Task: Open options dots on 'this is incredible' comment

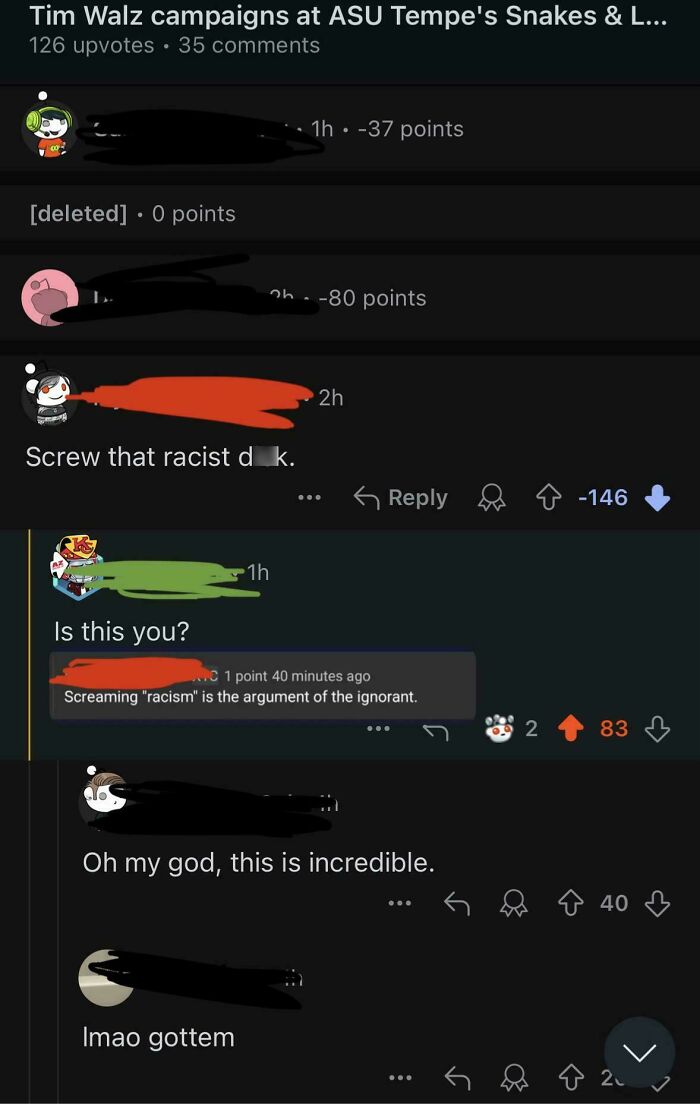Action: coord(399,903)
